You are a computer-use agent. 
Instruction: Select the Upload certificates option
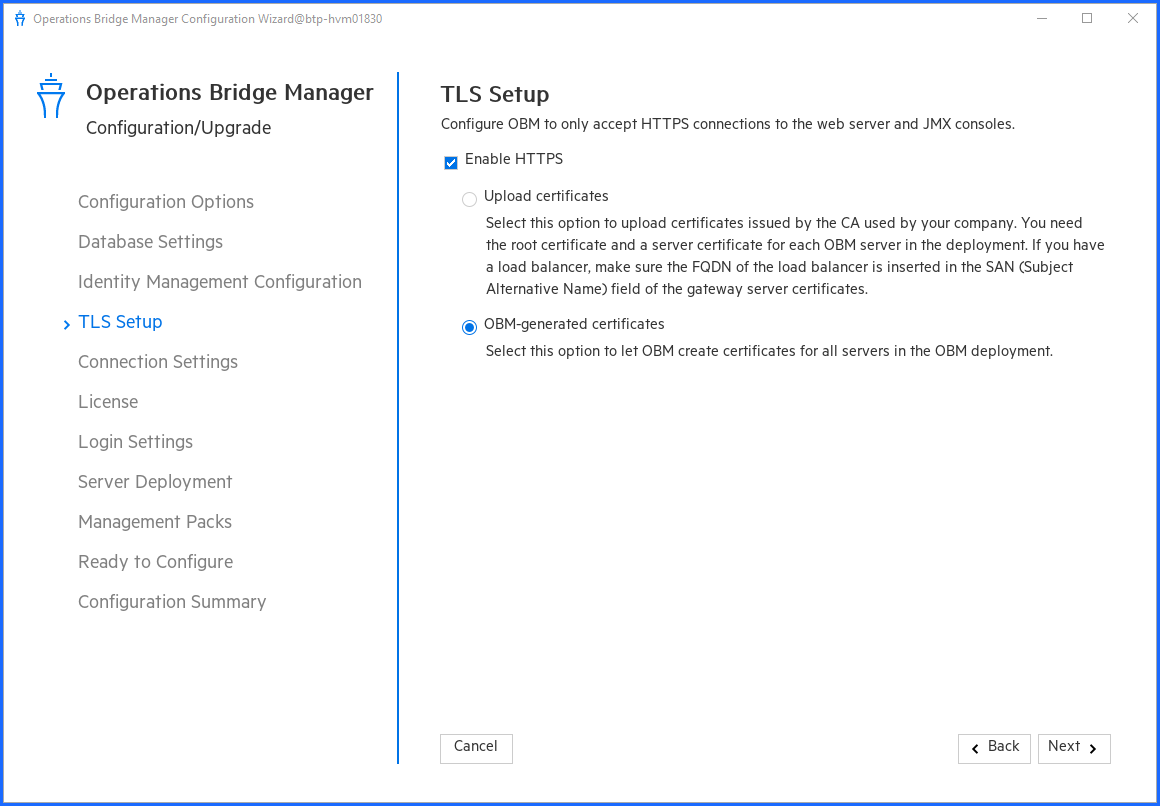469,199
